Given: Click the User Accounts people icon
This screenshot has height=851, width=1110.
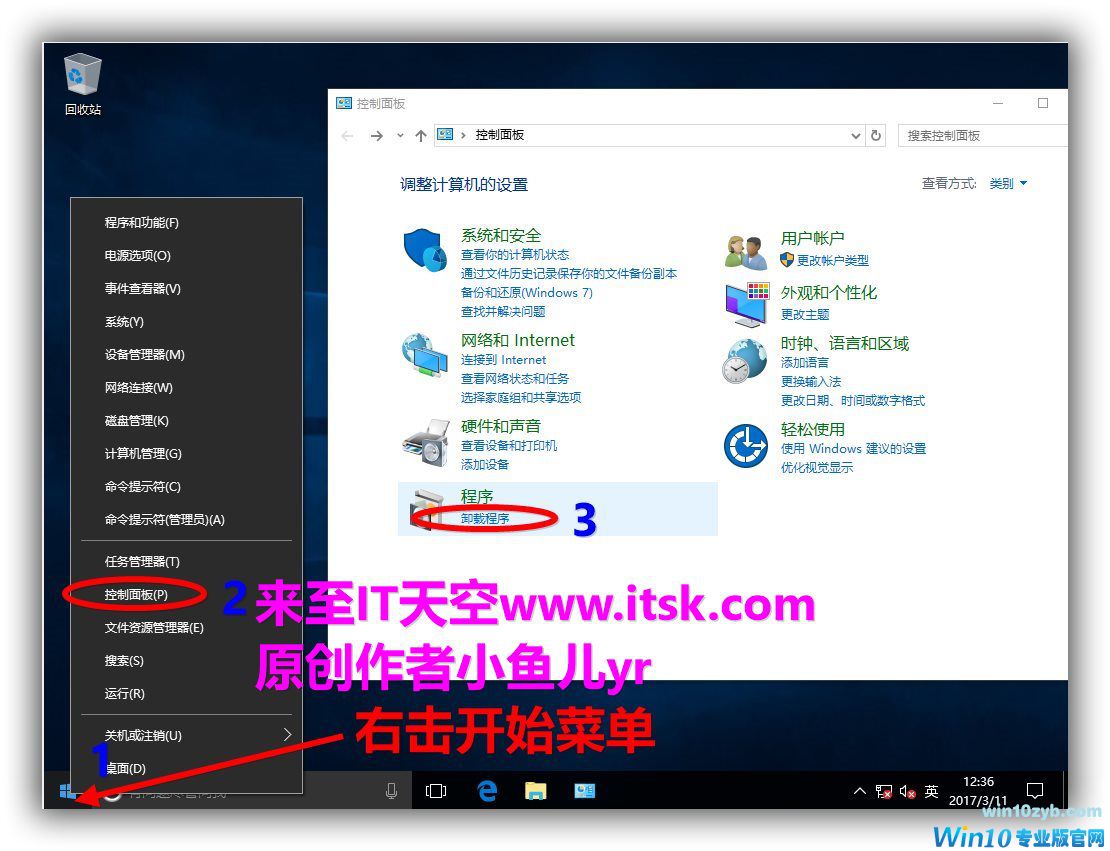Looking at the screenshot, I should click(745, 253).
